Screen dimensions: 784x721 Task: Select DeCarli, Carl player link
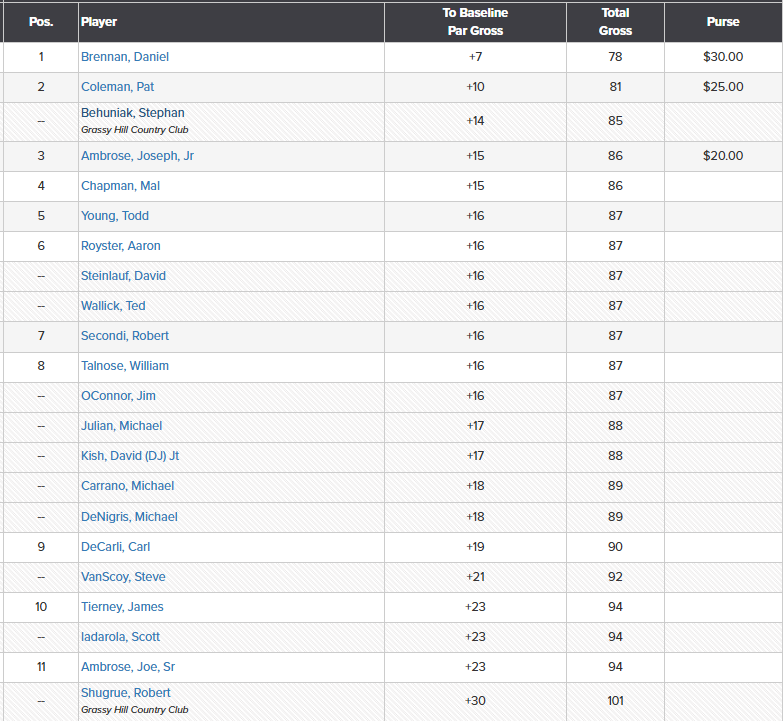coord(115,547)
